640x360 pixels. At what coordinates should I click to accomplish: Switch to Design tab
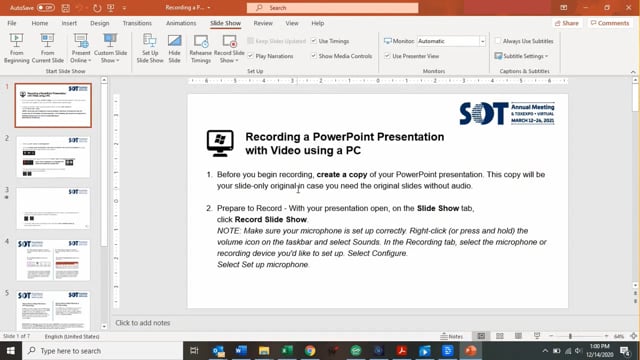(x=100, y=23)
